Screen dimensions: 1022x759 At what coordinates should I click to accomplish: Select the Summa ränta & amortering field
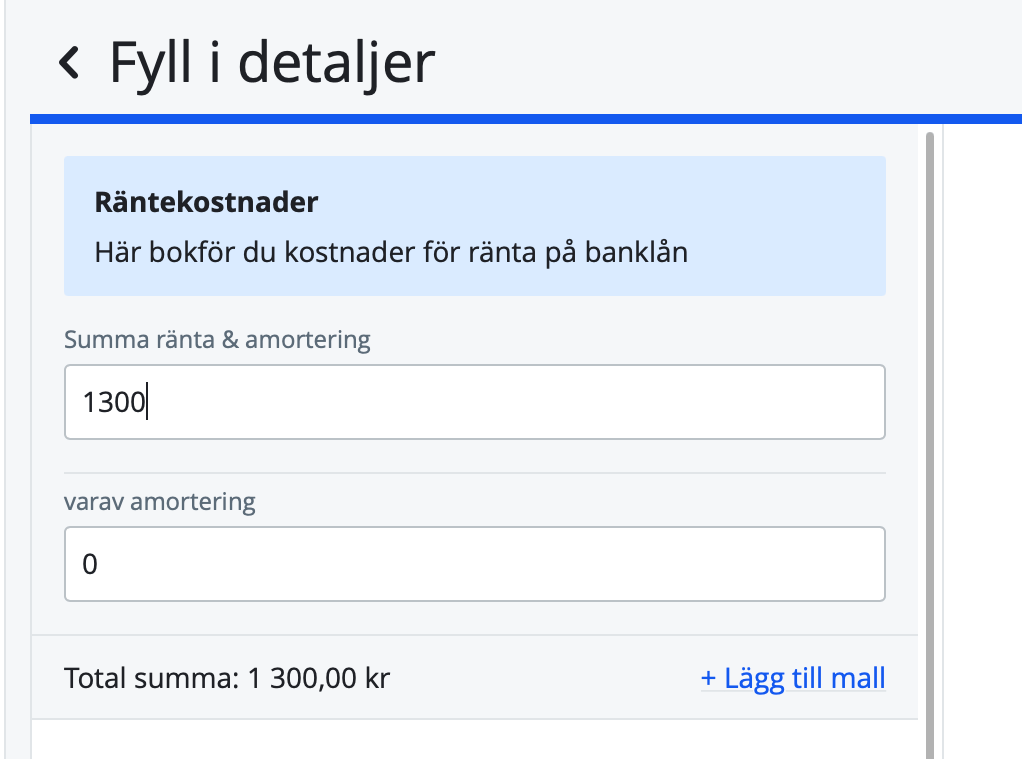pyautogui.click(x=475, y=402)
